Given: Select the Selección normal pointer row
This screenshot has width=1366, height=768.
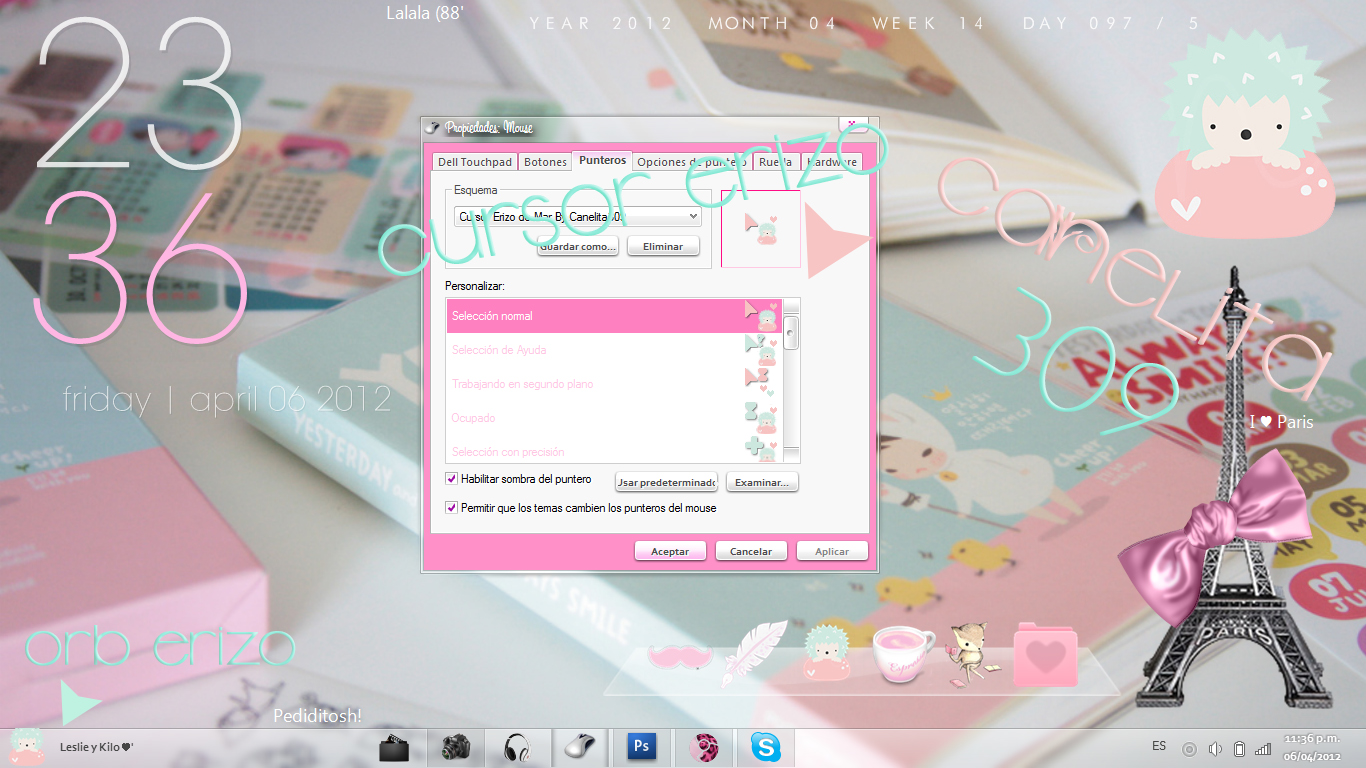Looking at the screenshot, I should click(614, 316).
